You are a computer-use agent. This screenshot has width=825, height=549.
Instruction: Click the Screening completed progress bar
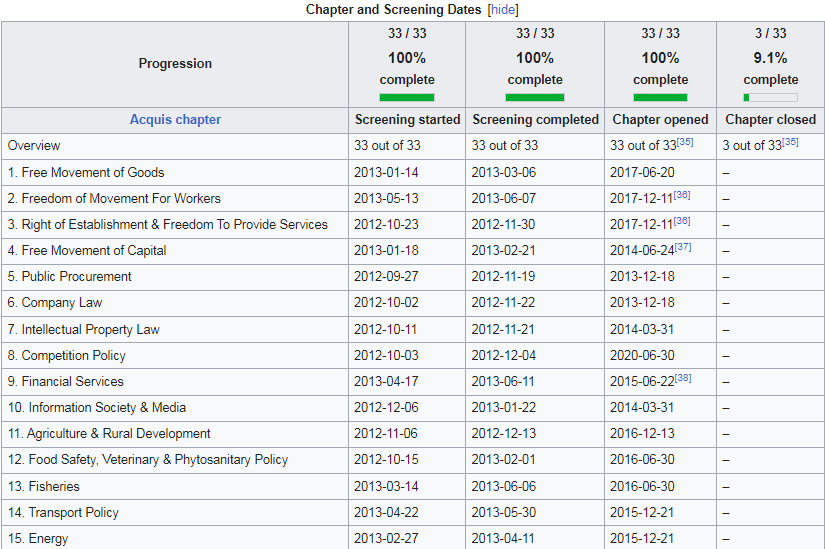click(x=535, y=97)
